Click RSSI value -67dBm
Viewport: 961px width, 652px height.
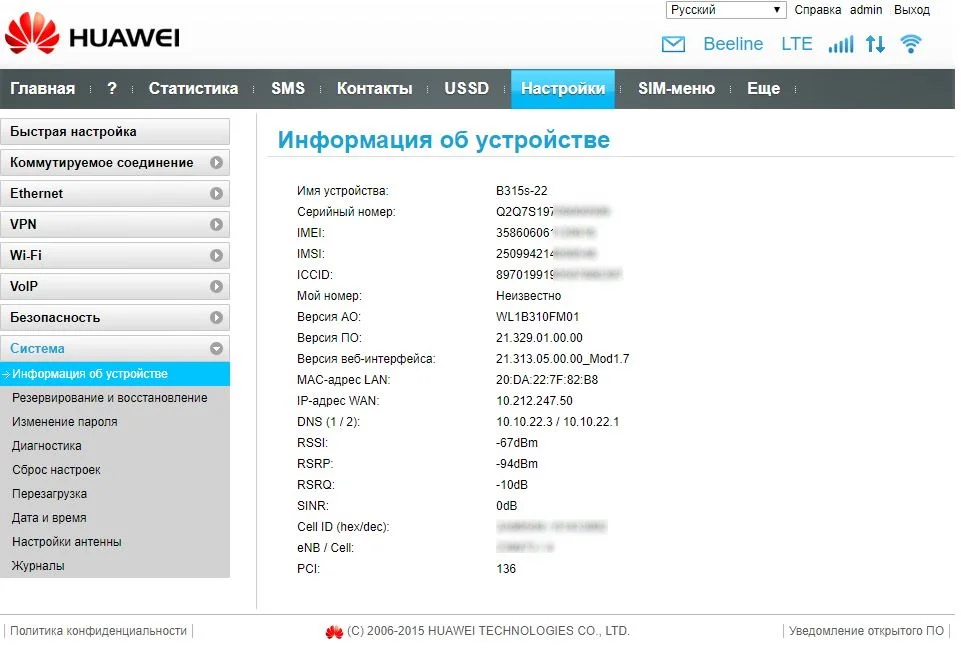517,442
